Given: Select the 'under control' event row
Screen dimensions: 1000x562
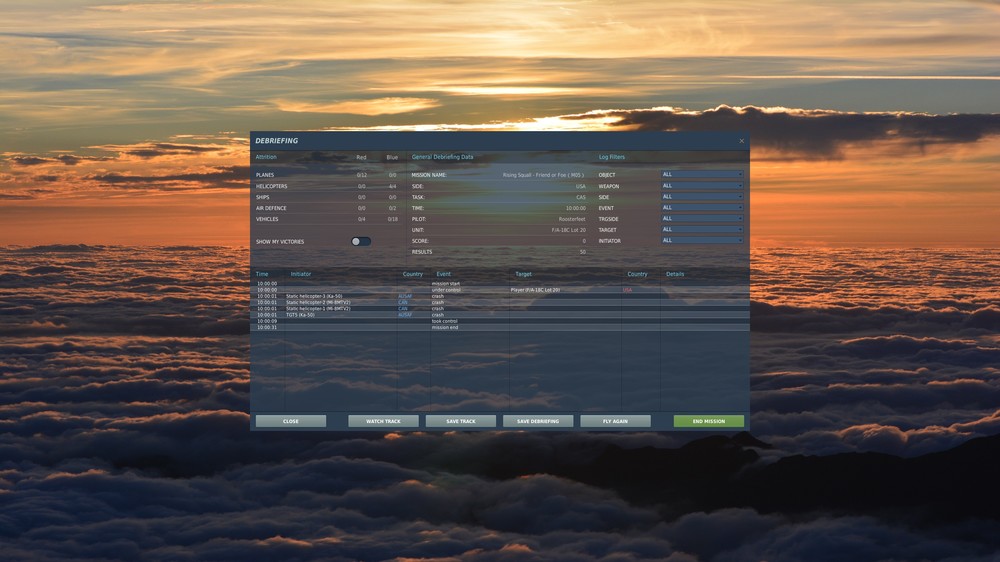Looking at the screenshot, I should coord(500,290).
